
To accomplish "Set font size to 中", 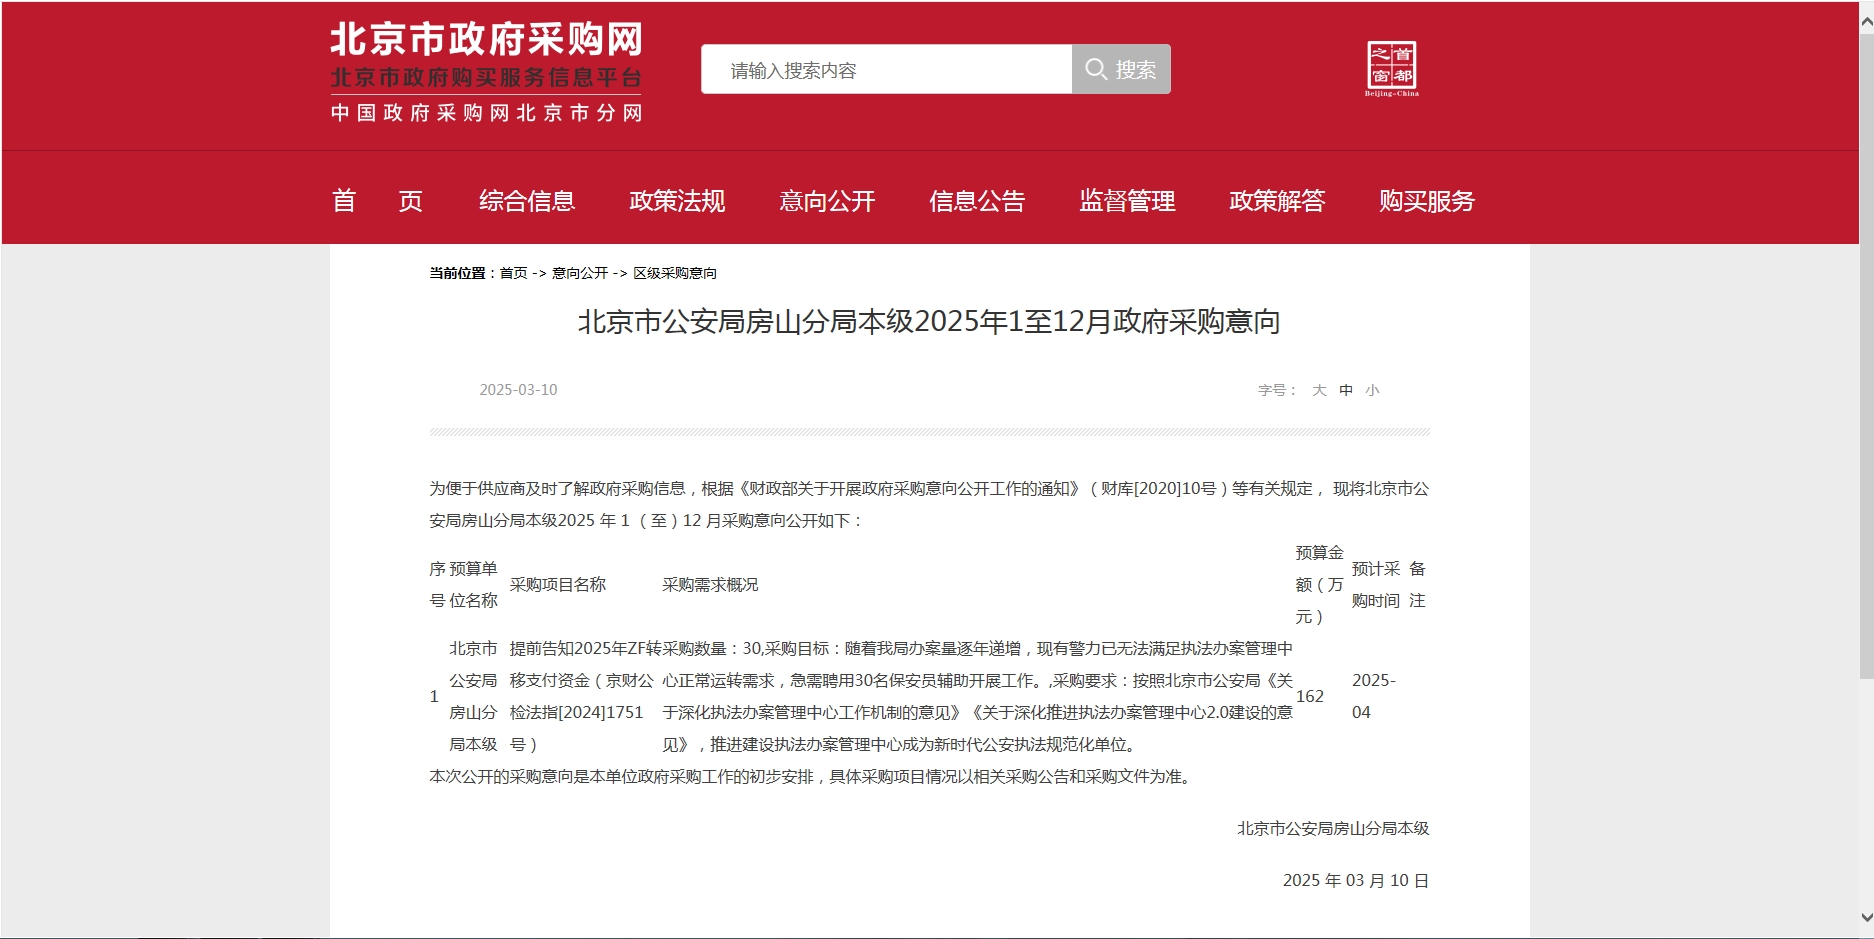I will [1346, 390].
